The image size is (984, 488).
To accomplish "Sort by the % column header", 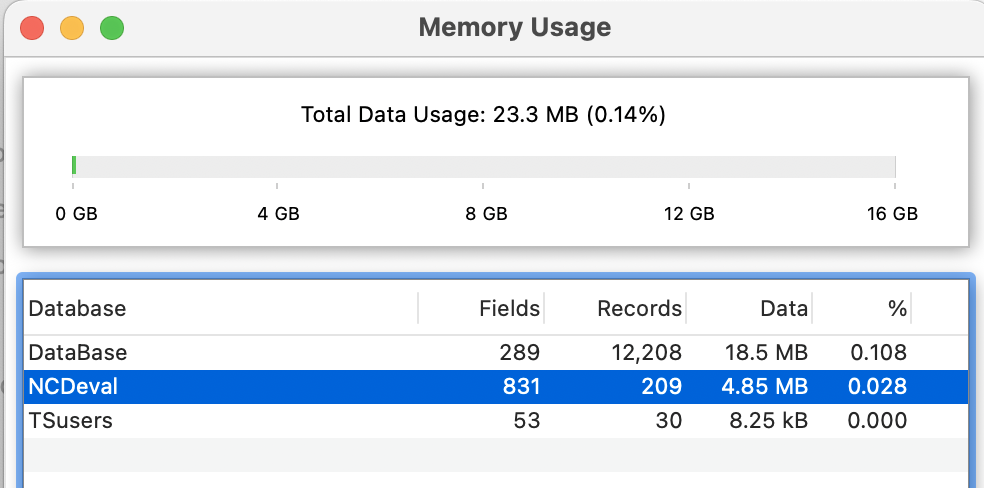I will click(x=862, y=308).
